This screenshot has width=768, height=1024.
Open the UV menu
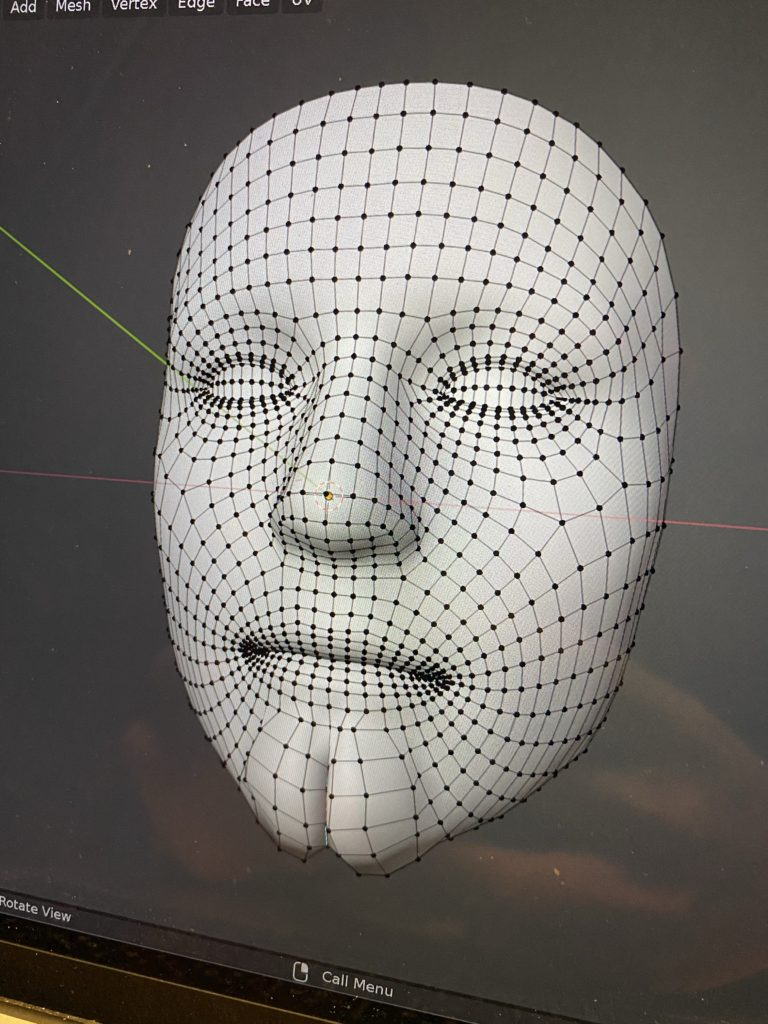click(x=300, y=4)
